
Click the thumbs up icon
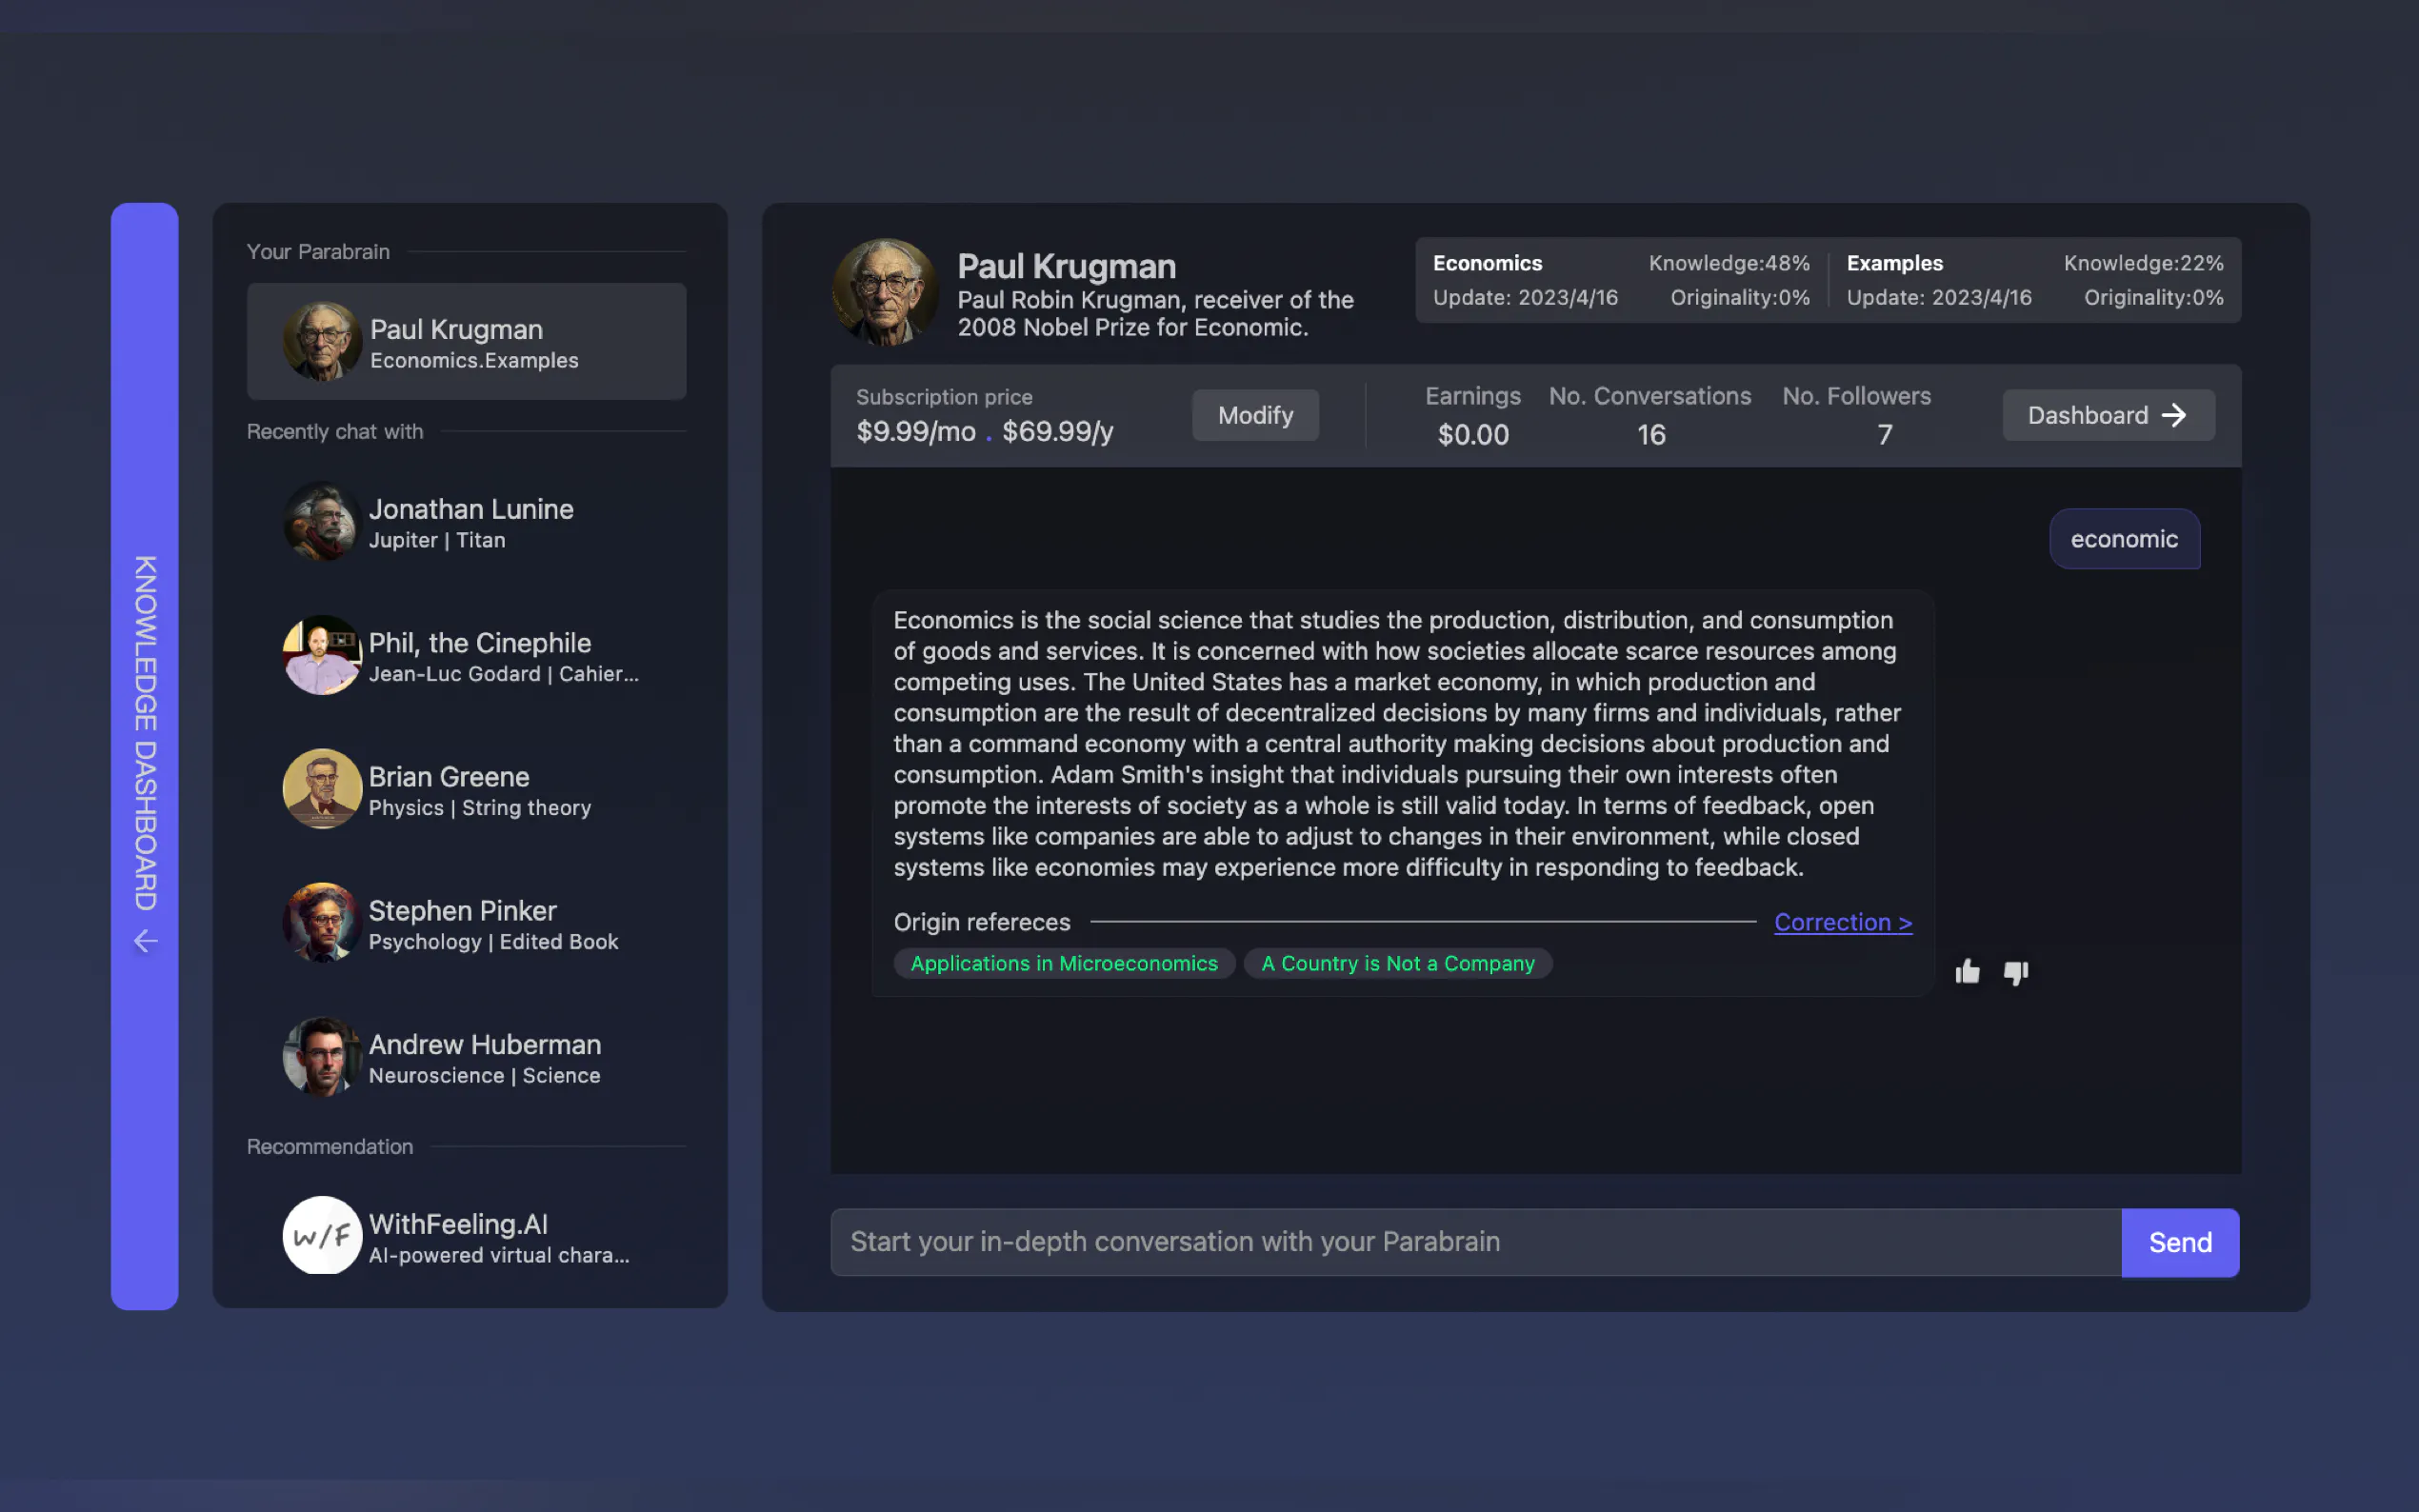point(1967,972)
